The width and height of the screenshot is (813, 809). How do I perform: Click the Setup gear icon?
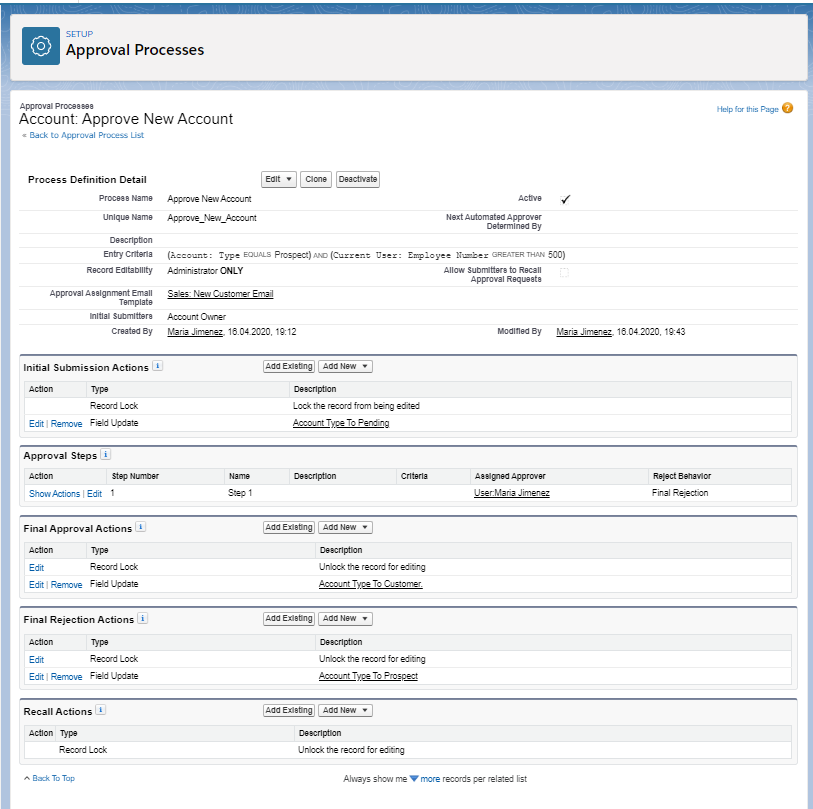click(41, 46)
